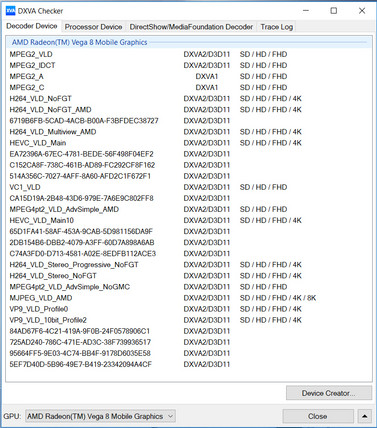The height and width of the screenshot is (428, 377).
Task: Select the MPEG2_IDCT row
Action: 189,65
